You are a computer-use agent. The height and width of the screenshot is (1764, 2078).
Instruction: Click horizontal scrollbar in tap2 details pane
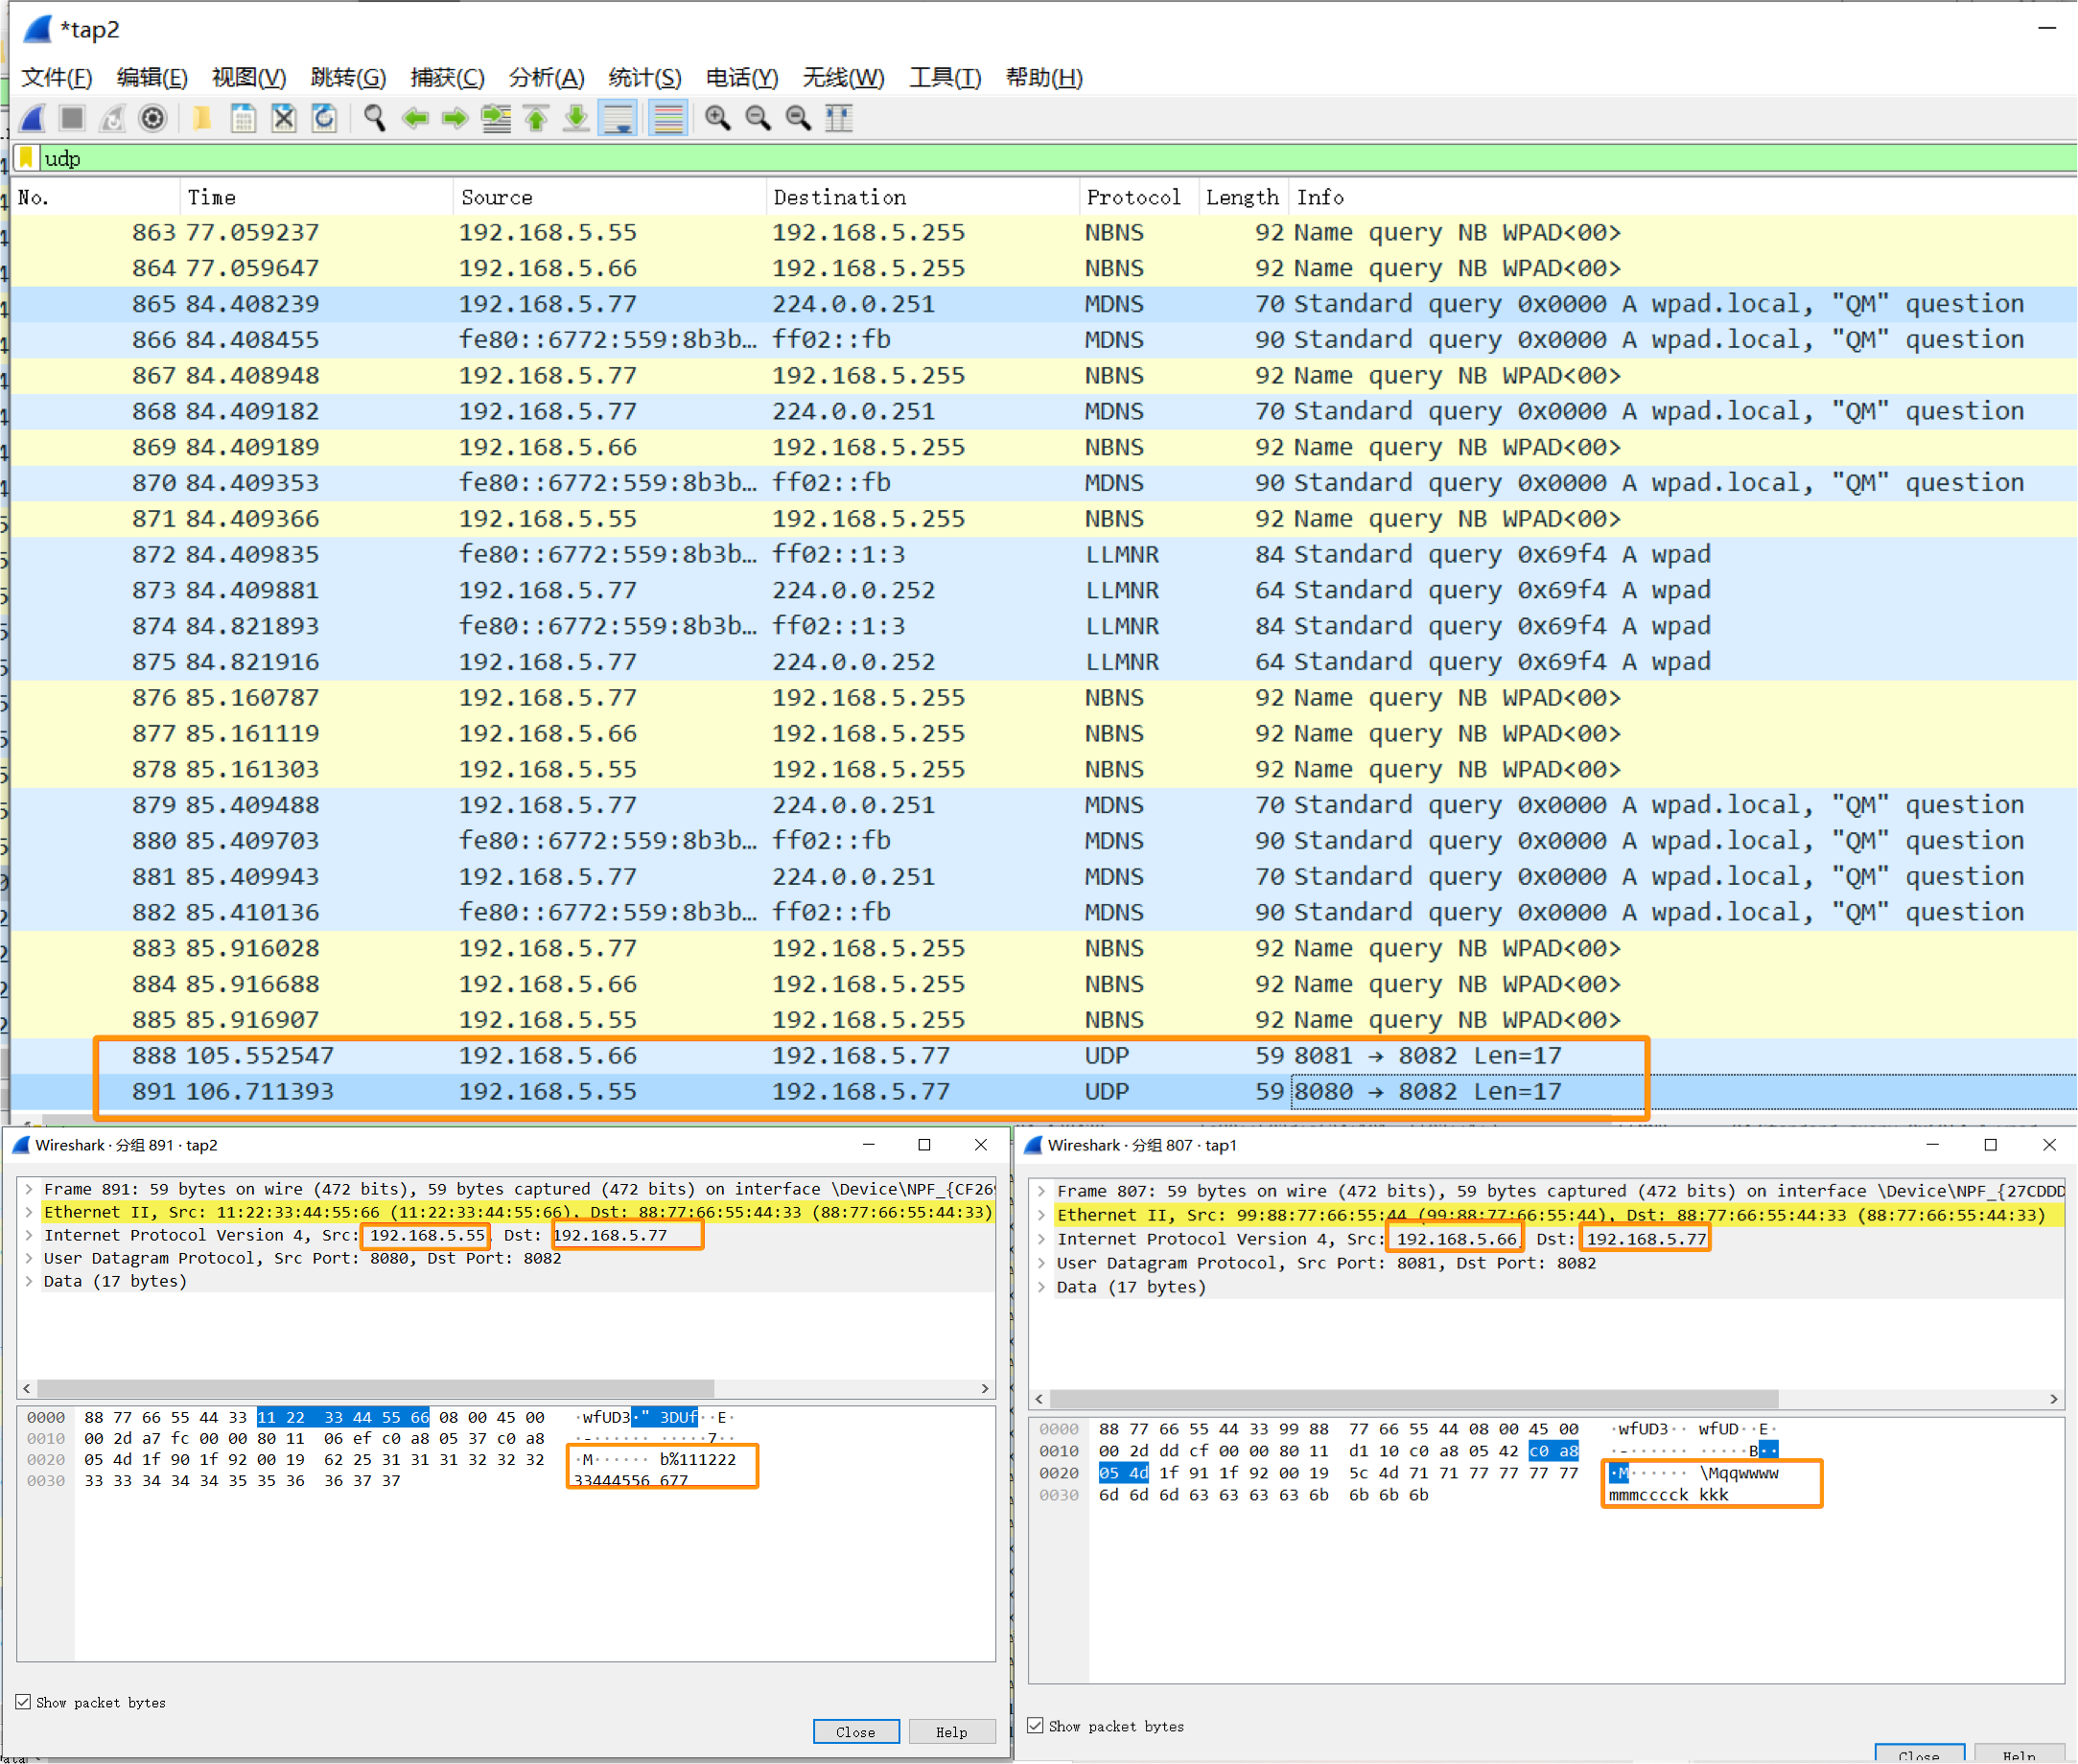375,1388
